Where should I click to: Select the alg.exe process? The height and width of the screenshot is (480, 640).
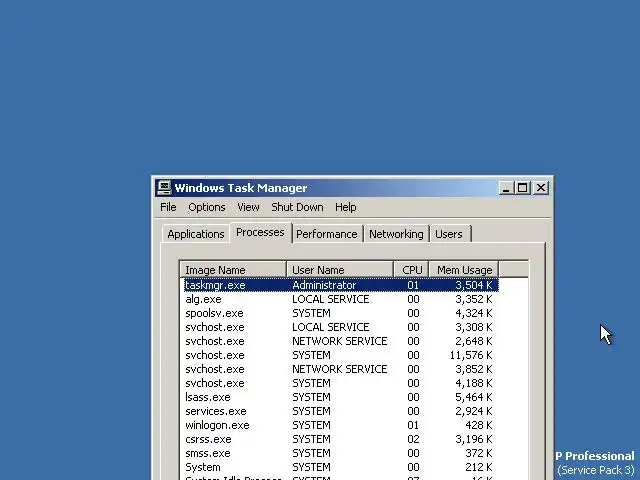(340, 299)
